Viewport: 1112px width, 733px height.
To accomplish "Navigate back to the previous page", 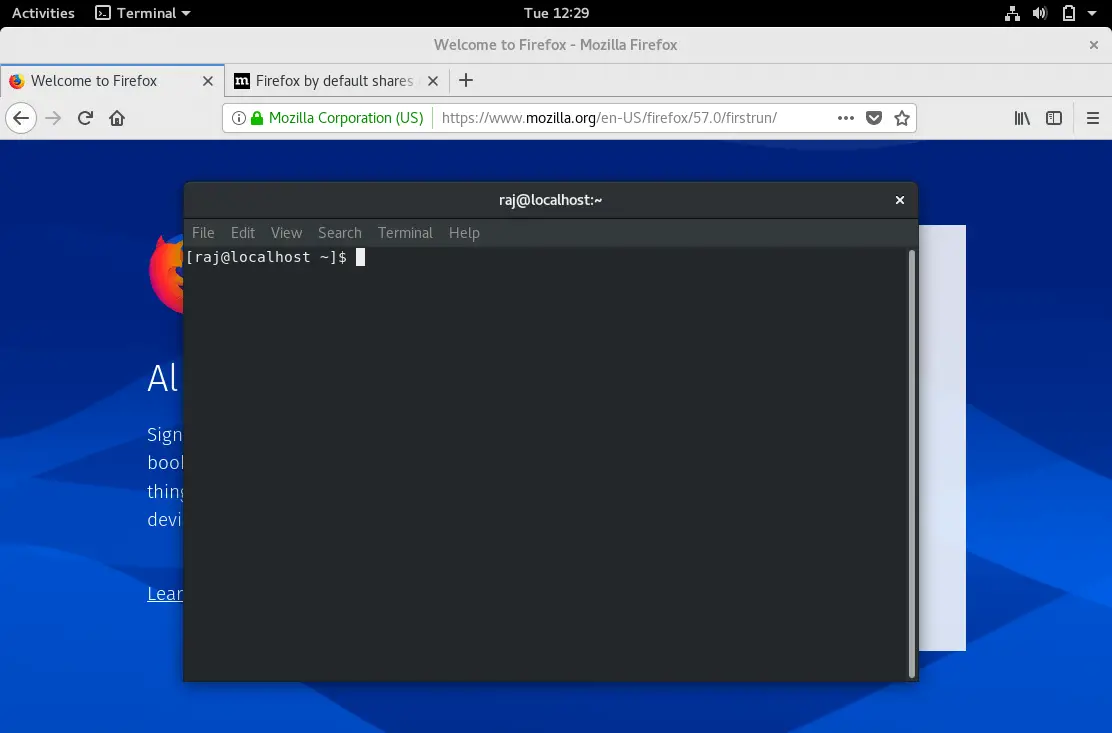I will click(21, 117).
